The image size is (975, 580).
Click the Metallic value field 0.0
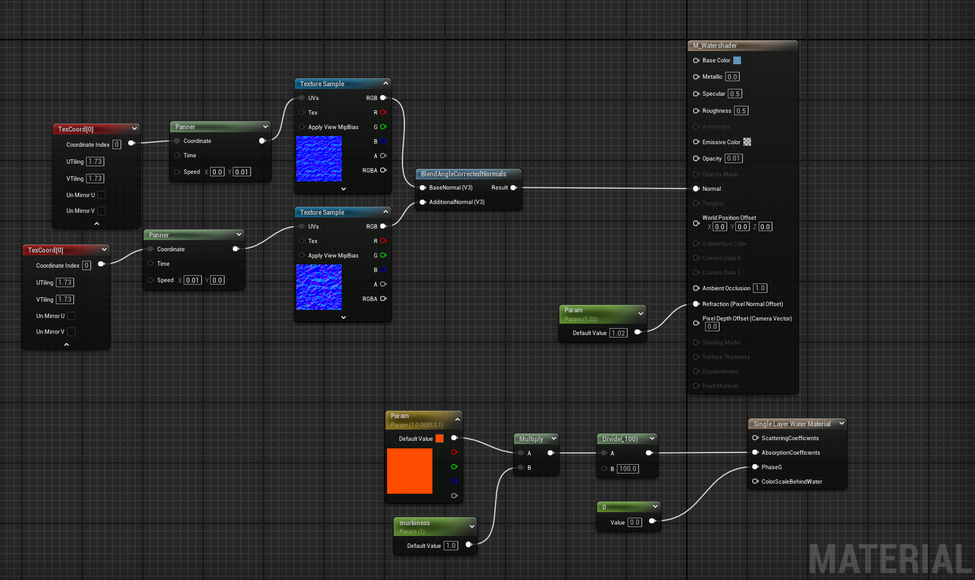click(x=732, y=76)
